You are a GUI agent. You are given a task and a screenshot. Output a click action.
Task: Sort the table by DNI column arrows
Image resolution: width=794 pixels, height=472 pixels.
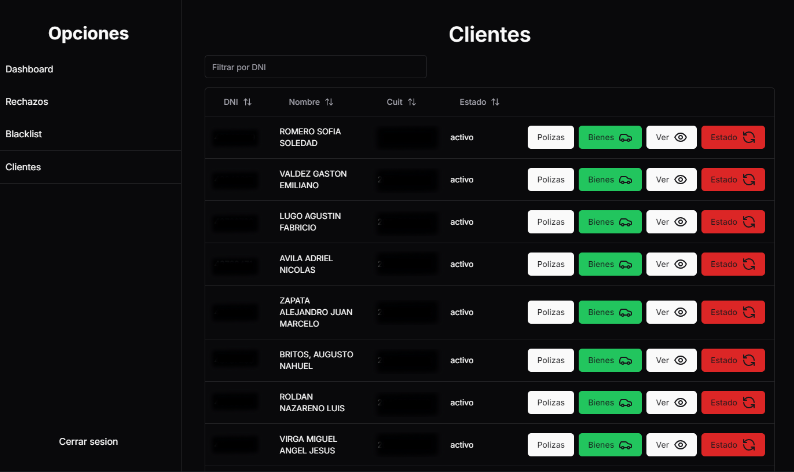pyautogui.click(x=247, y=102)
